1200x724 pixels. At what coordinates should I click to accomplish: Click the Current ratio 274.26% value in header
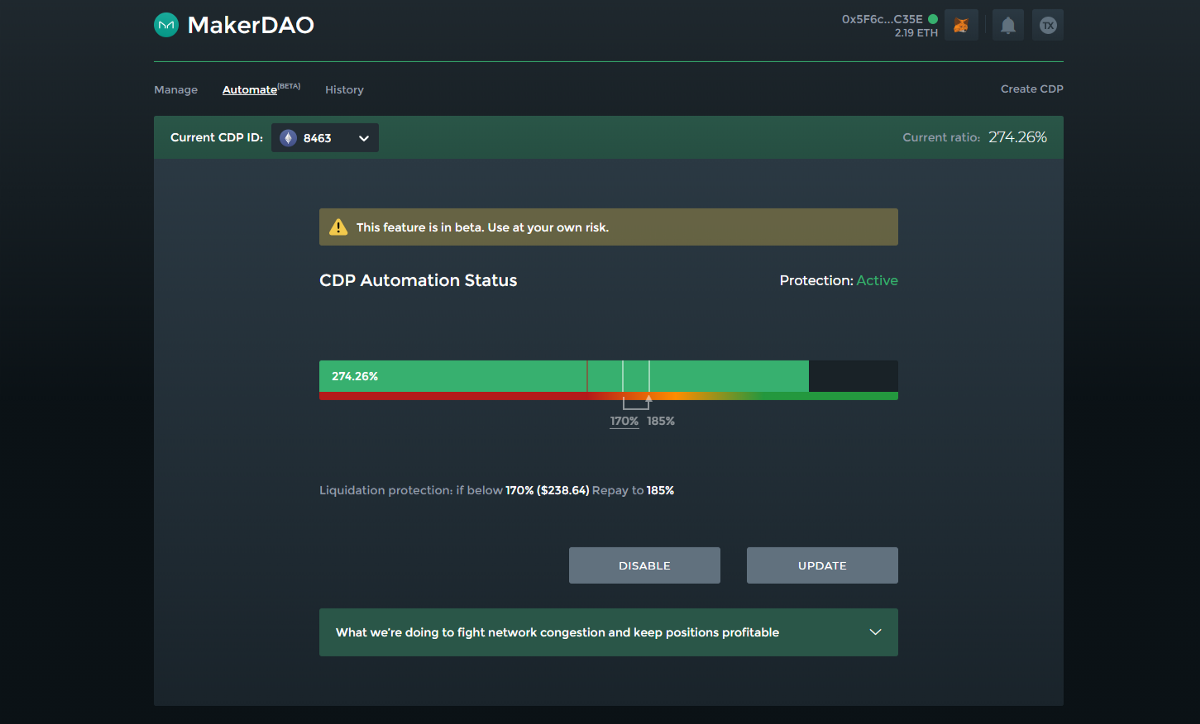click(x=1018, y=137)
